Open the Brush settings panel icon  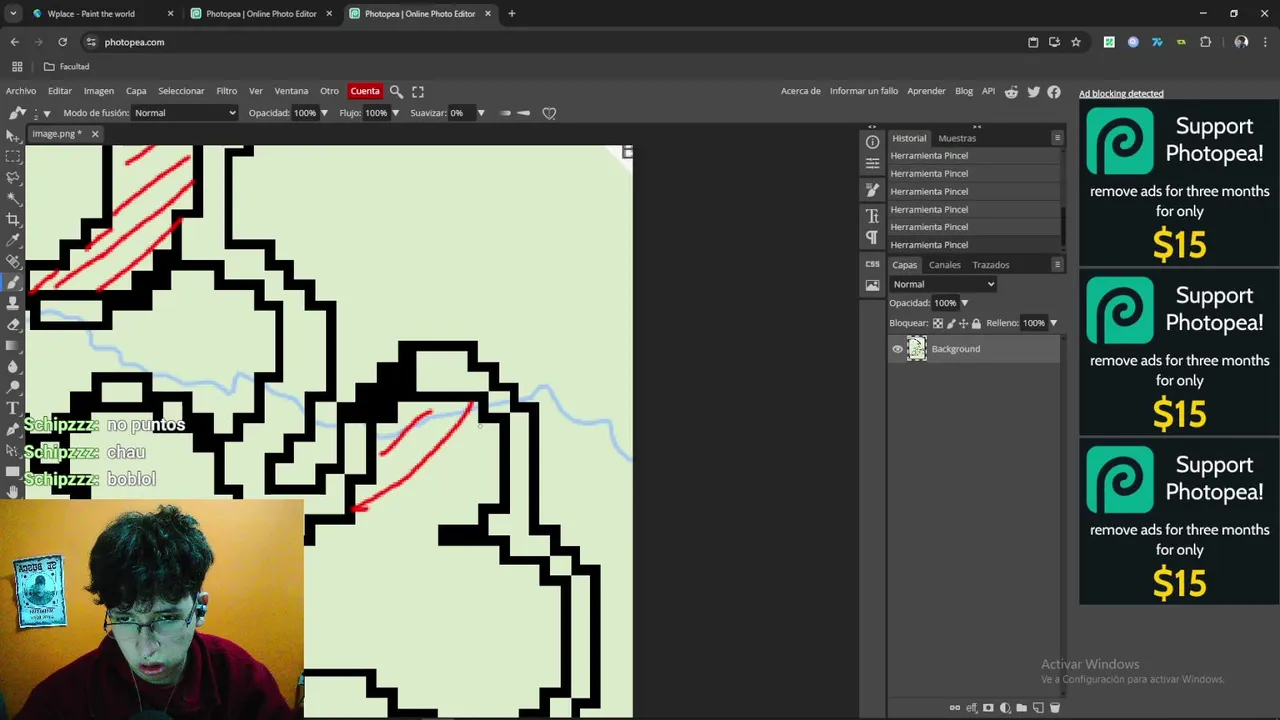point(872,190)
